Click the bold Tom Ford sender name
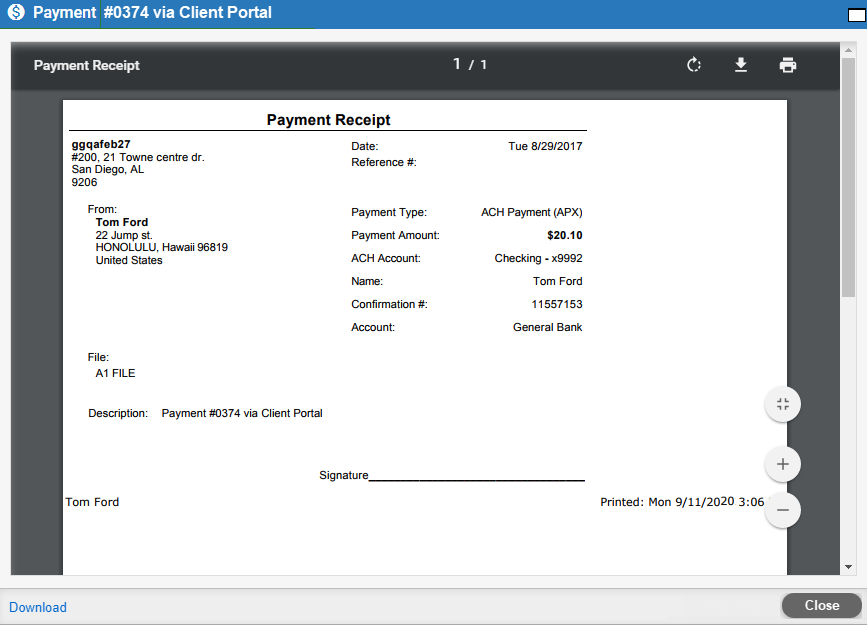 point(122,222)
